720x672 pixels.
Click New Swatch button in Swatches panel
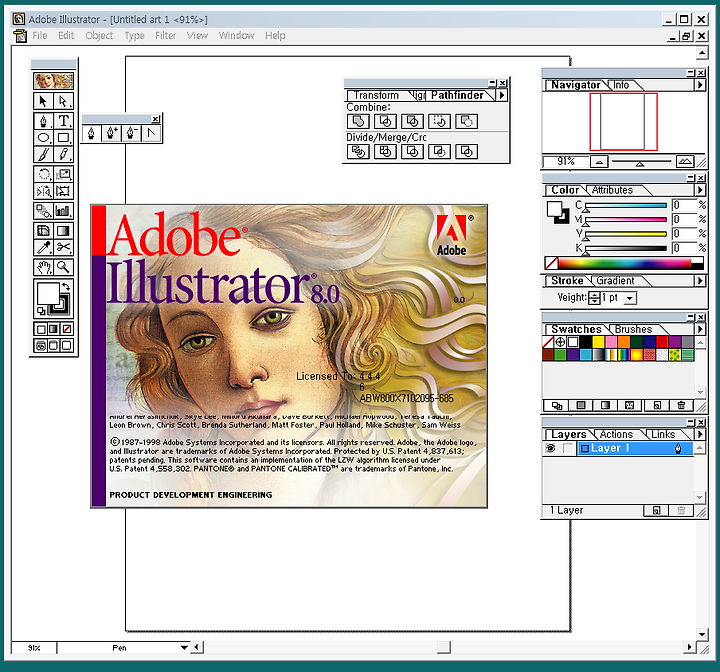[657, 405]
